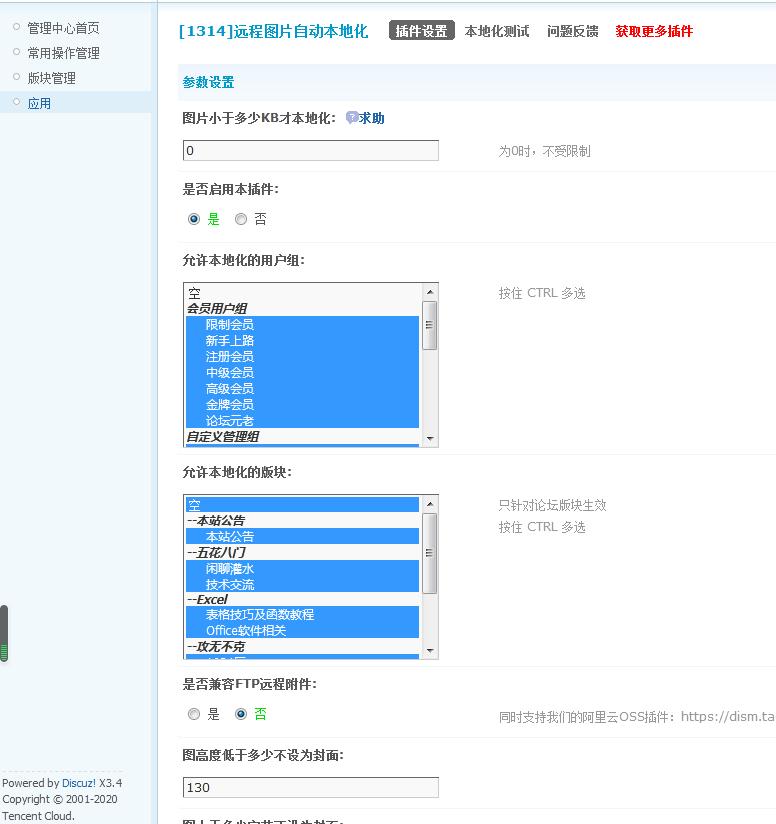The width and height of the screenshot is (776, 824).
Task: Click the dark scroll handle at left edge
Action: [4, 634]
